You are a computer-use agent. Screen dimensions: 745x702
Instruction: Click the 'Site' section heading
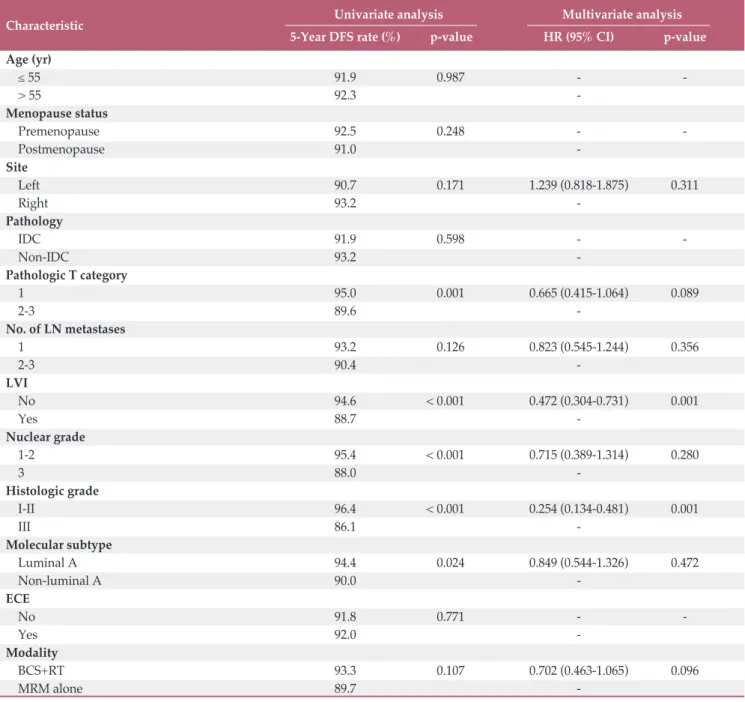point(17,167)
